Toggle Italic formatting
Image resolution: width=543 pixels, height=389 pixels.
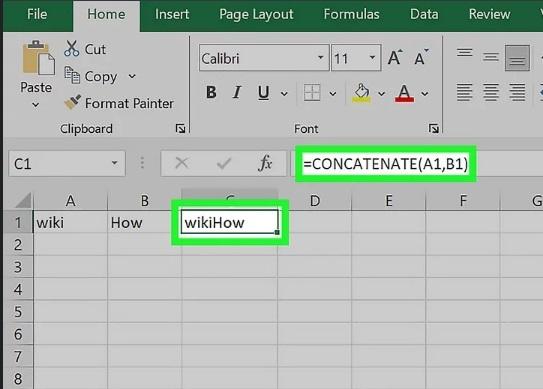[x=237, y=92]
